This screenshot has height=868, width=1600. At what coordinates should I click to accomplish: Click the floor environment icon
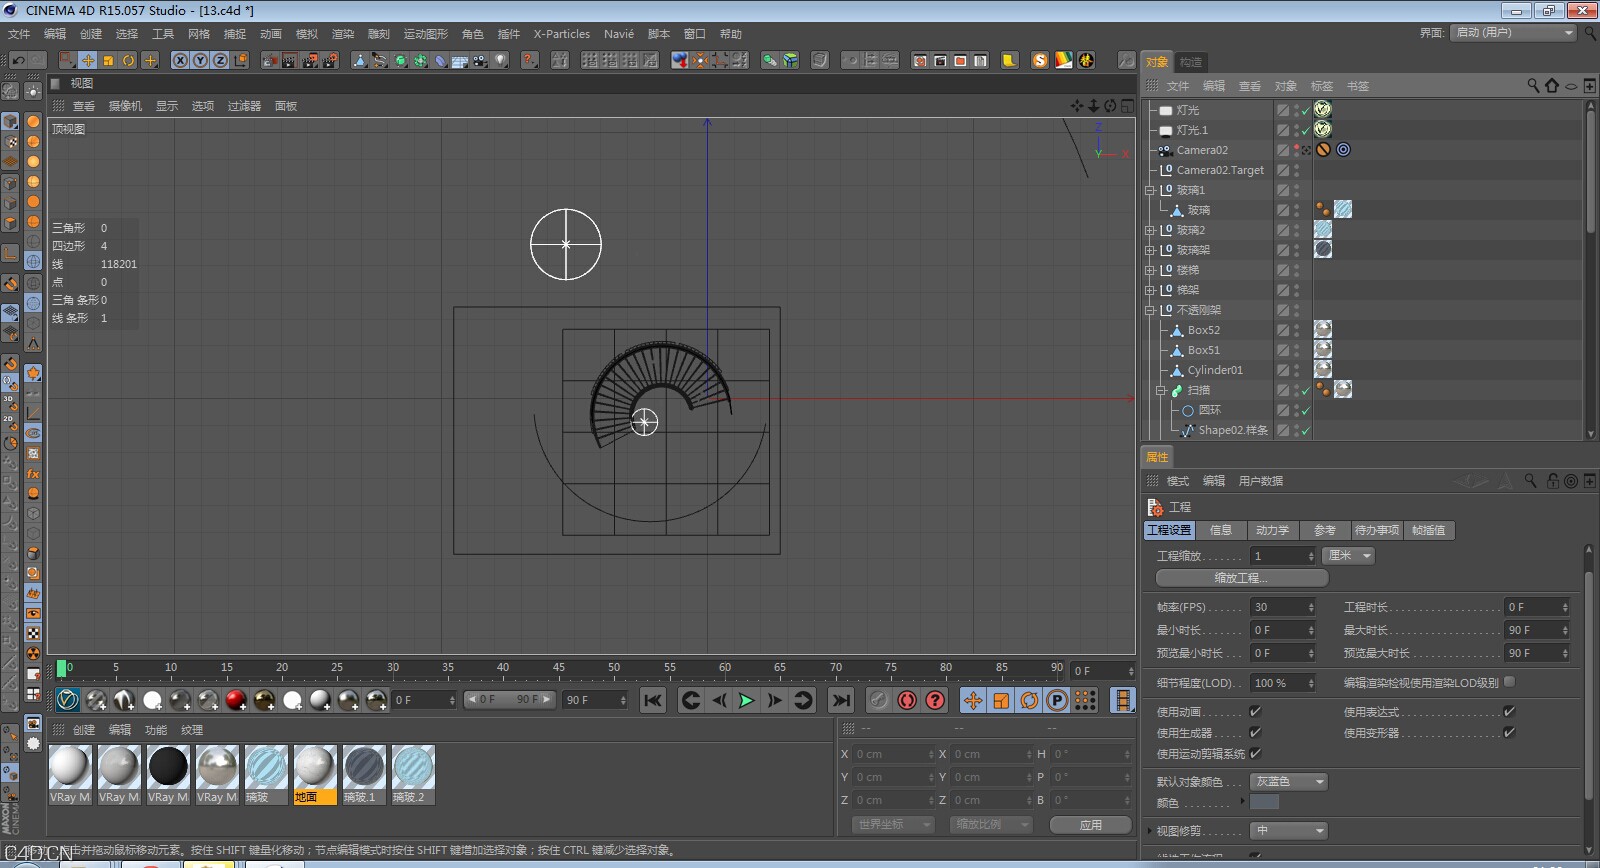click(x=460, y=60)
